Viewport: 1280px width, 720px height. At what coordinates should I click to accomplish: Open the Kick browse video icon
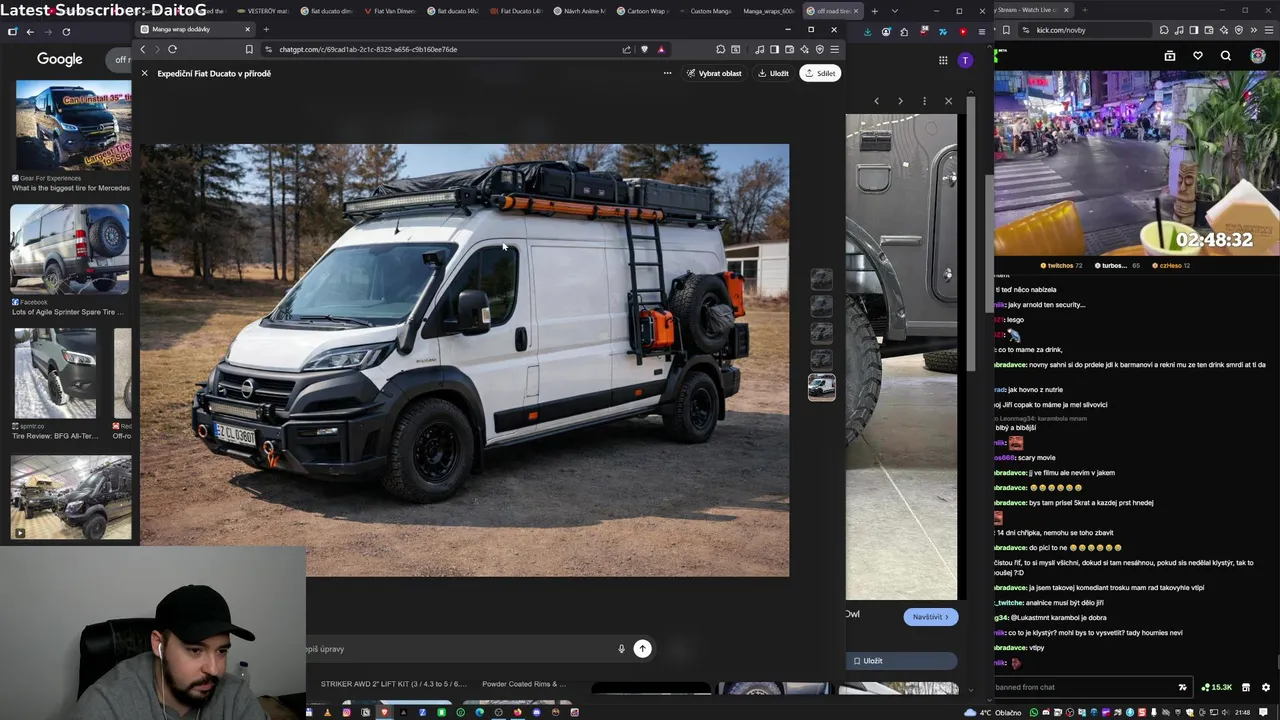coord(1170,56)
